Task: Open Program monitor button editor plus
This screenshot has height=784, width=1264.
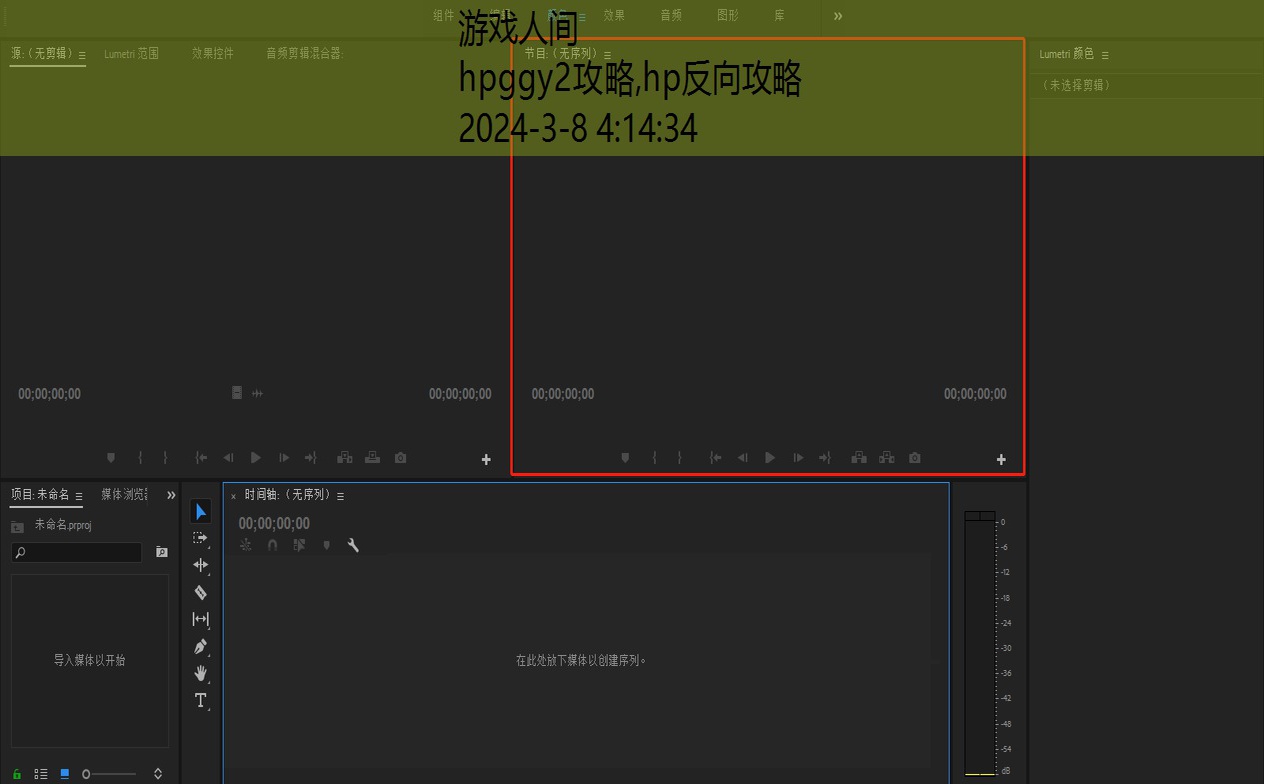Action: click(1001, 459)
